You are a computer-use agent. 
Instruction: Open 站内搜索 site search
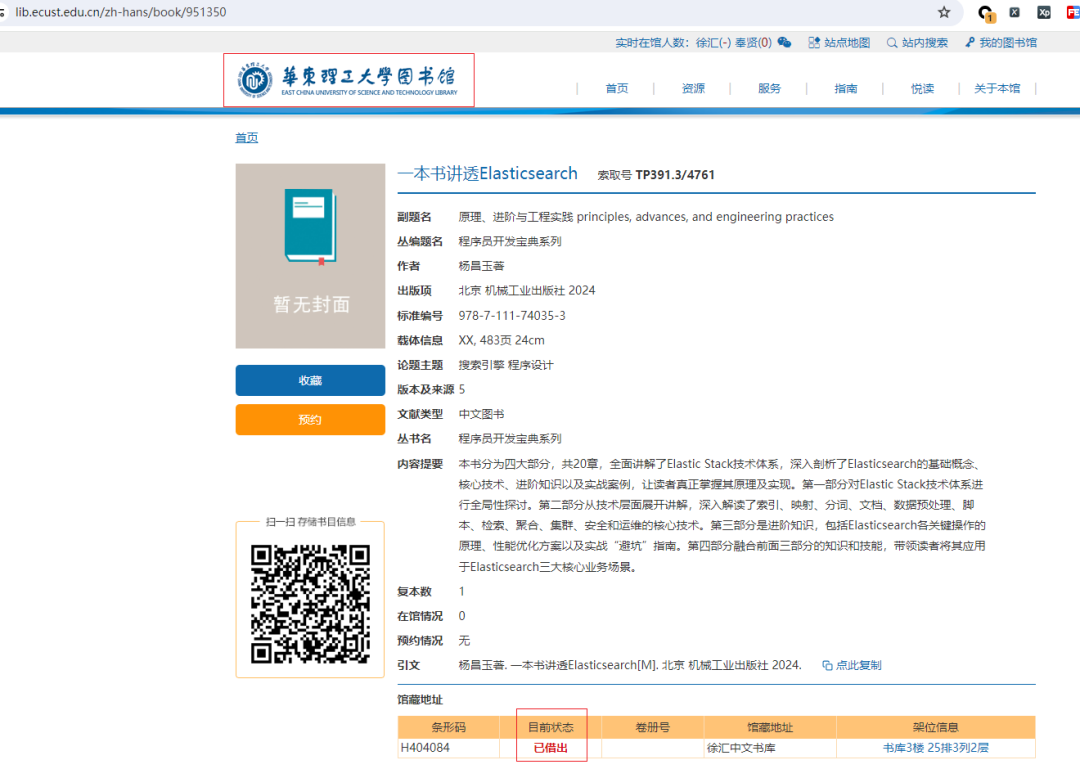pos(917,43)
